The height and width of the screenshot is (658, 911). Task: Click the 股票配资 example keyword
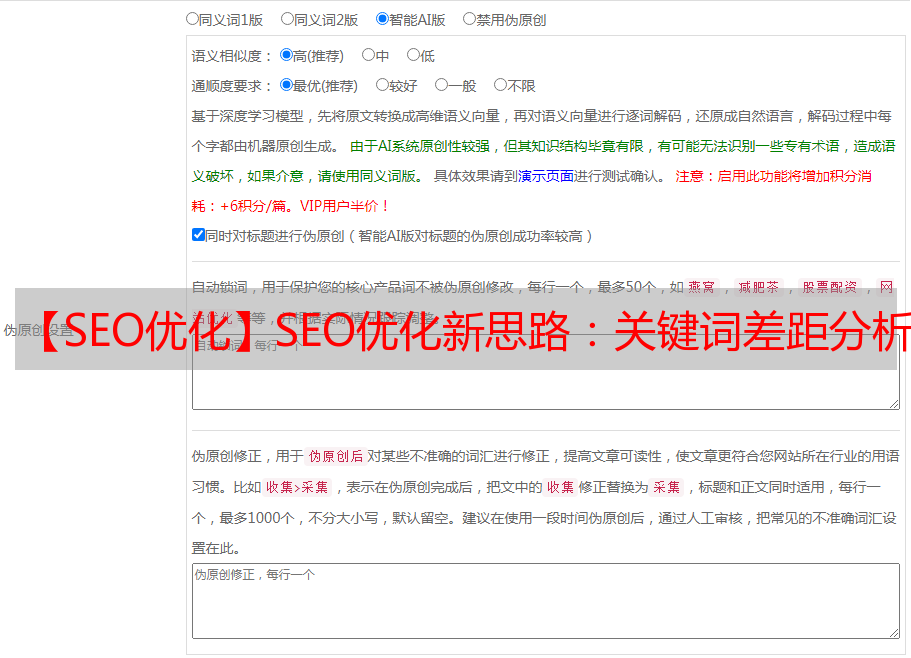tap(830, 287)
